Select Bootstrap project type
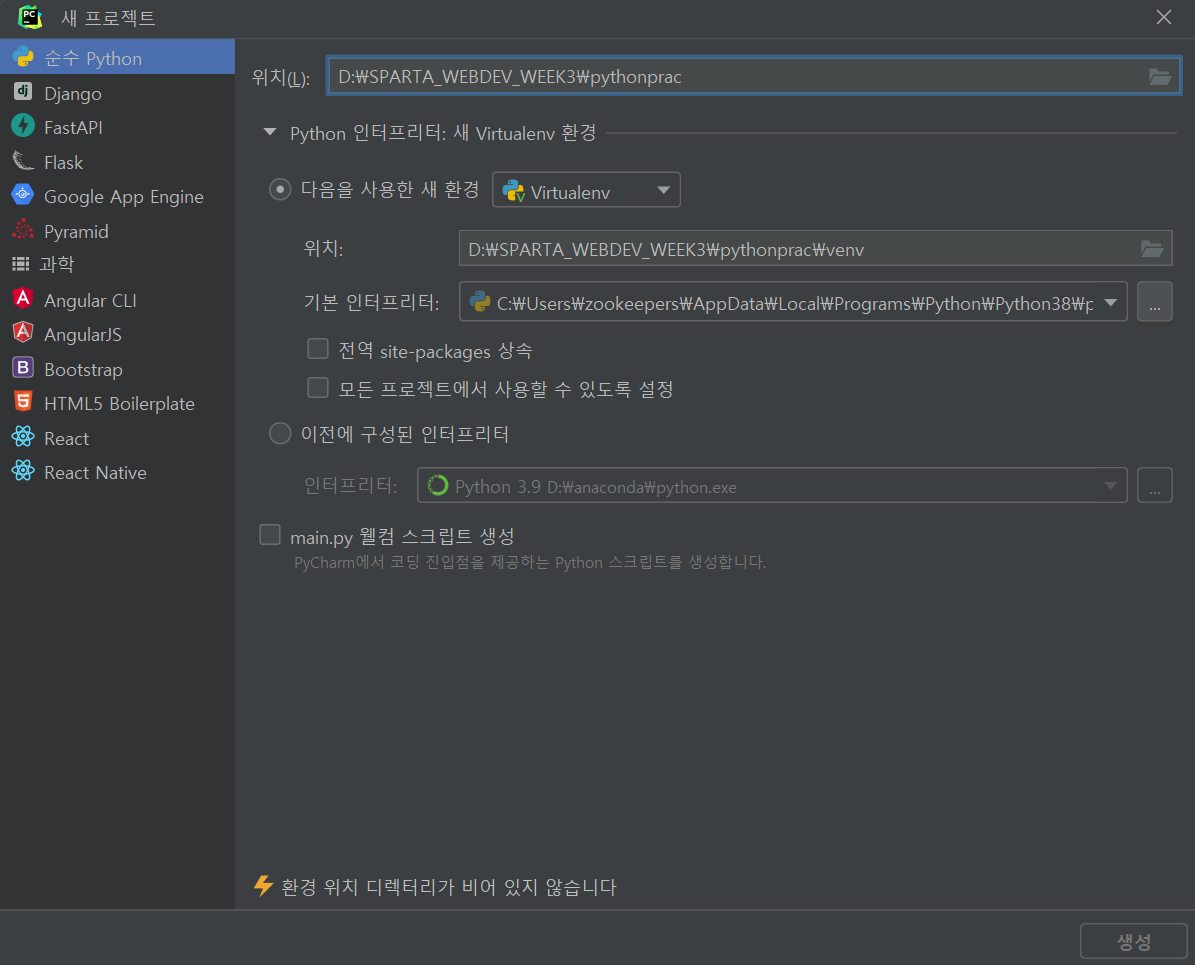 [x=117, y=369]
